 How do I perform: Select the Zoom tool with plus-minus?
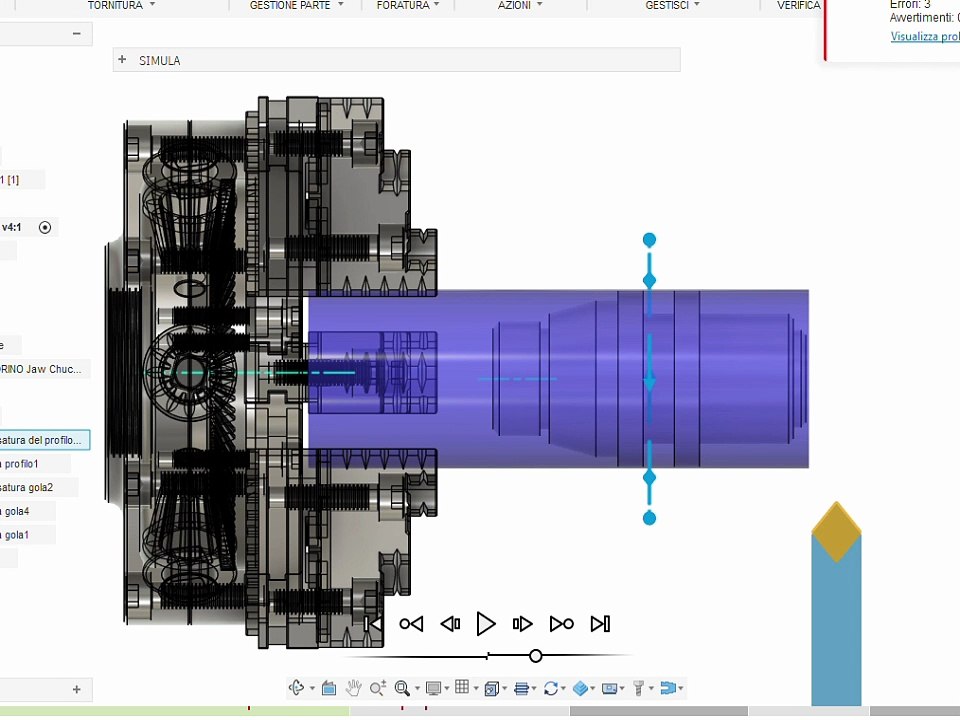coord(378,688)
